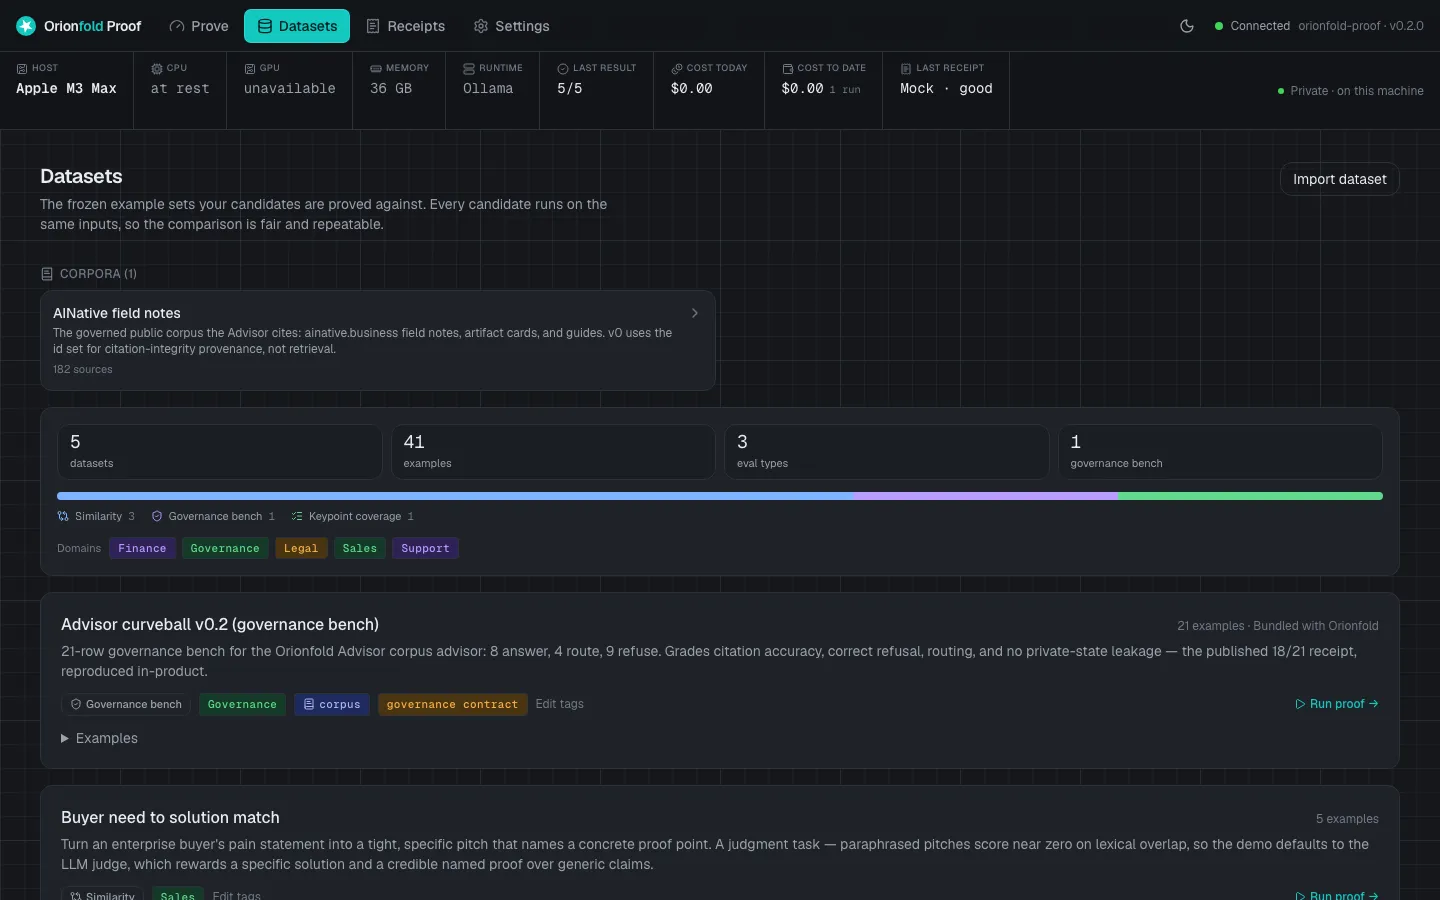Screen dimensions: 1440x900
Task: Select the Sales domain tag
Action: pyautogui.click(x=360, y=548)
